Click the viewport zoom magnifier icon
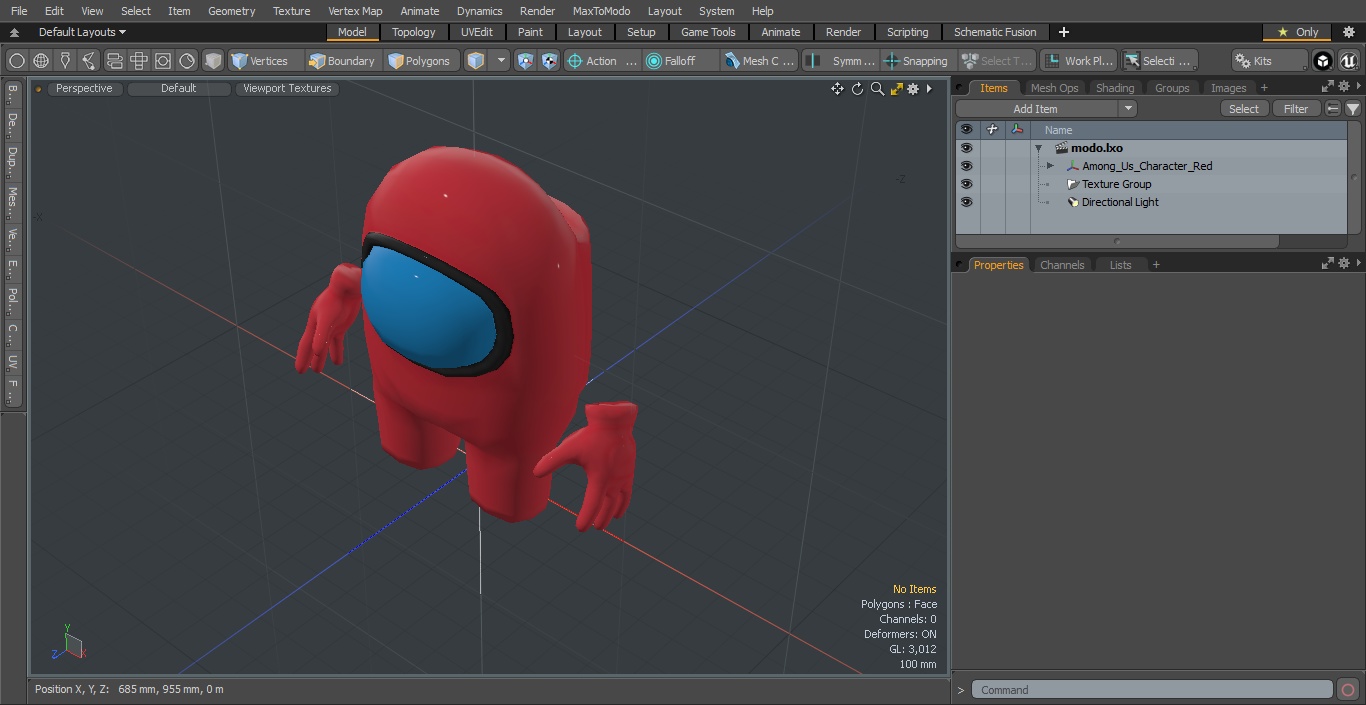This screenshot has height=705, width=1366. click(x=877, y=89)
